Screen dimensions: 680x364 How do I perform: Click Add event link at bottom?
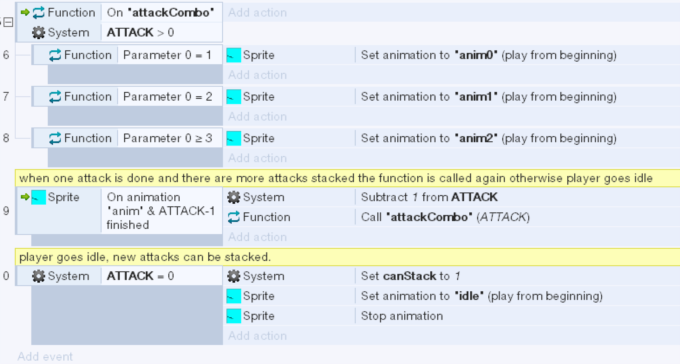tap(45, 357)
